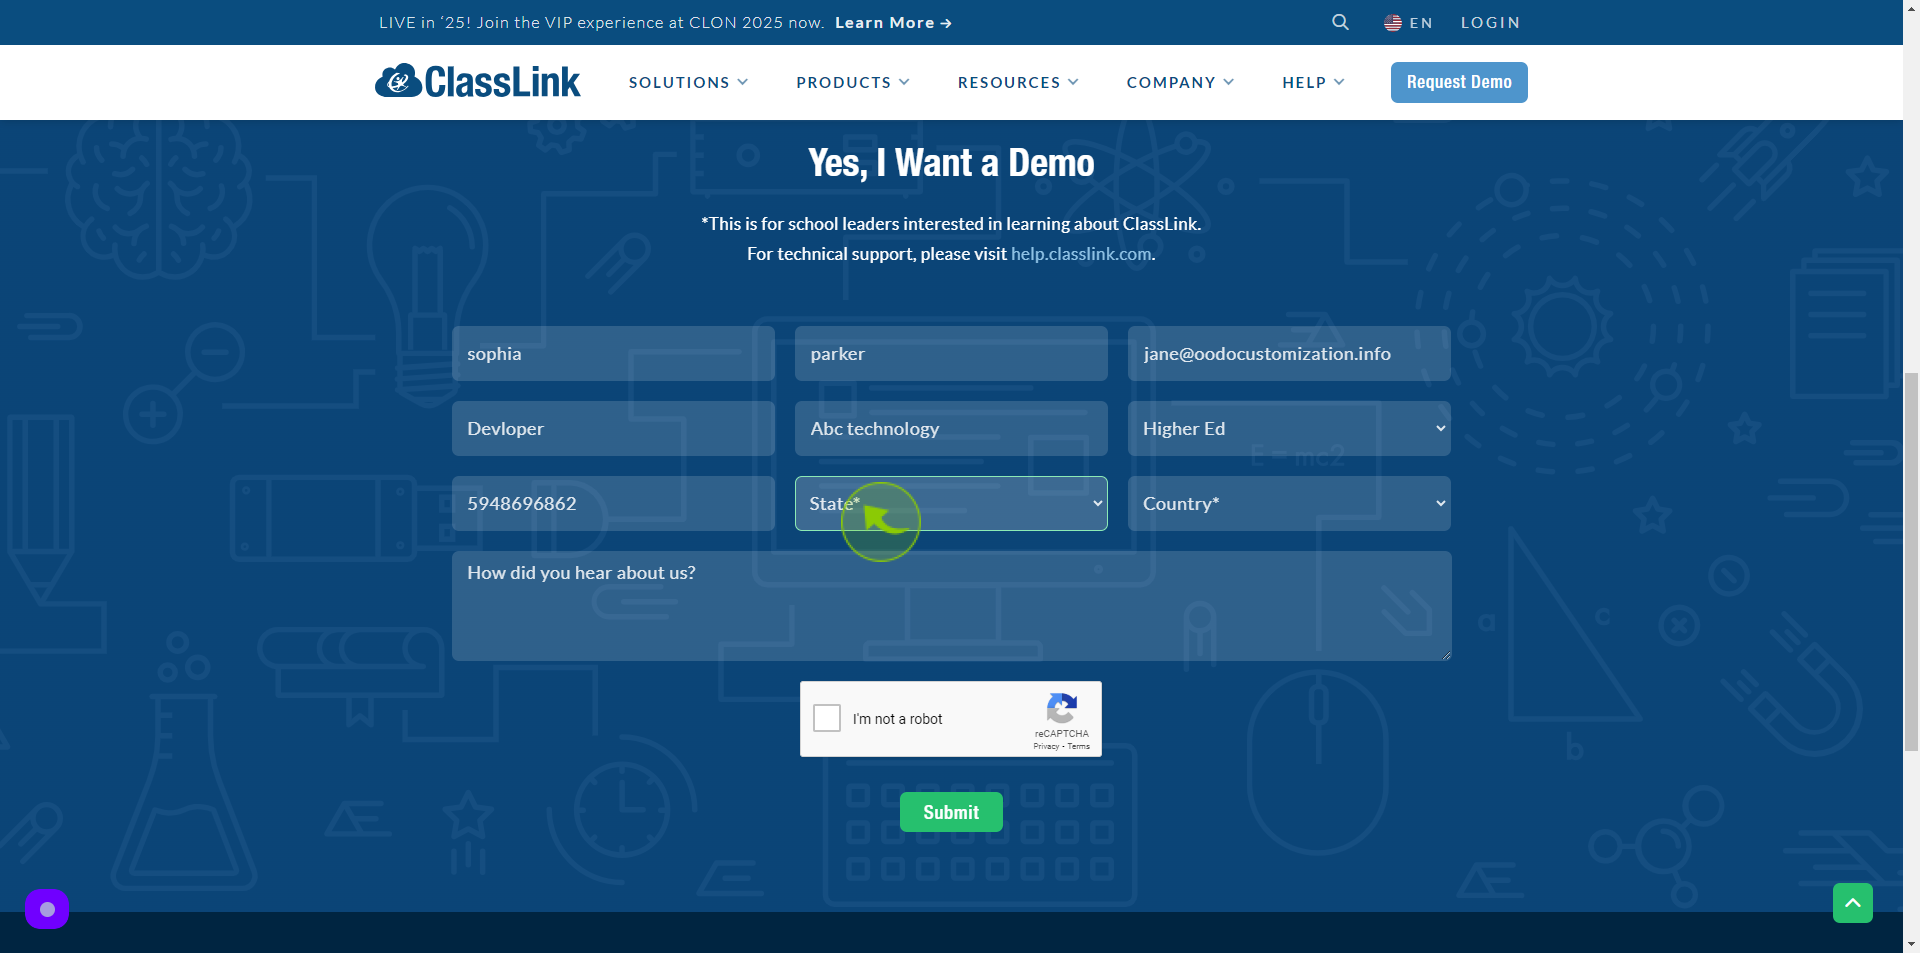Screen dimensions: 1920x953
Task: Click the reCAPTCHA Privacy link
Action: point(1046,746)
